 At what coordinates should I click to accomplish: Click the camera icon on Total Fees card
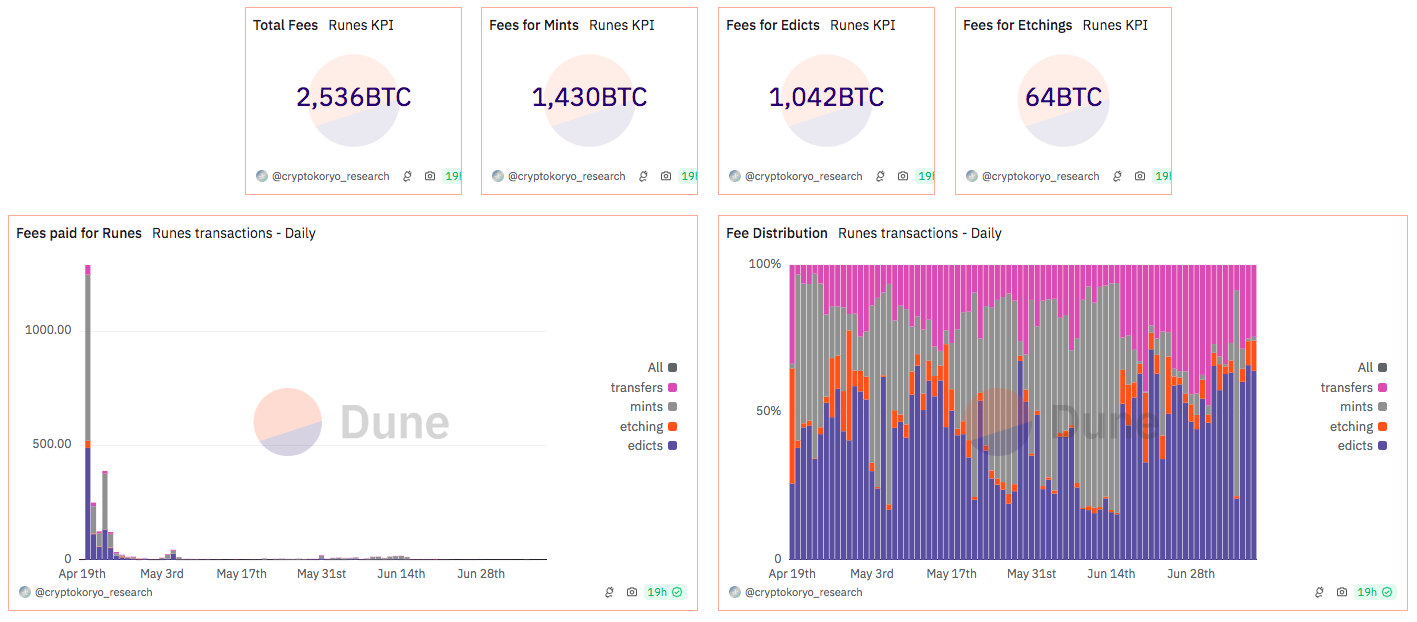(430, 176)
